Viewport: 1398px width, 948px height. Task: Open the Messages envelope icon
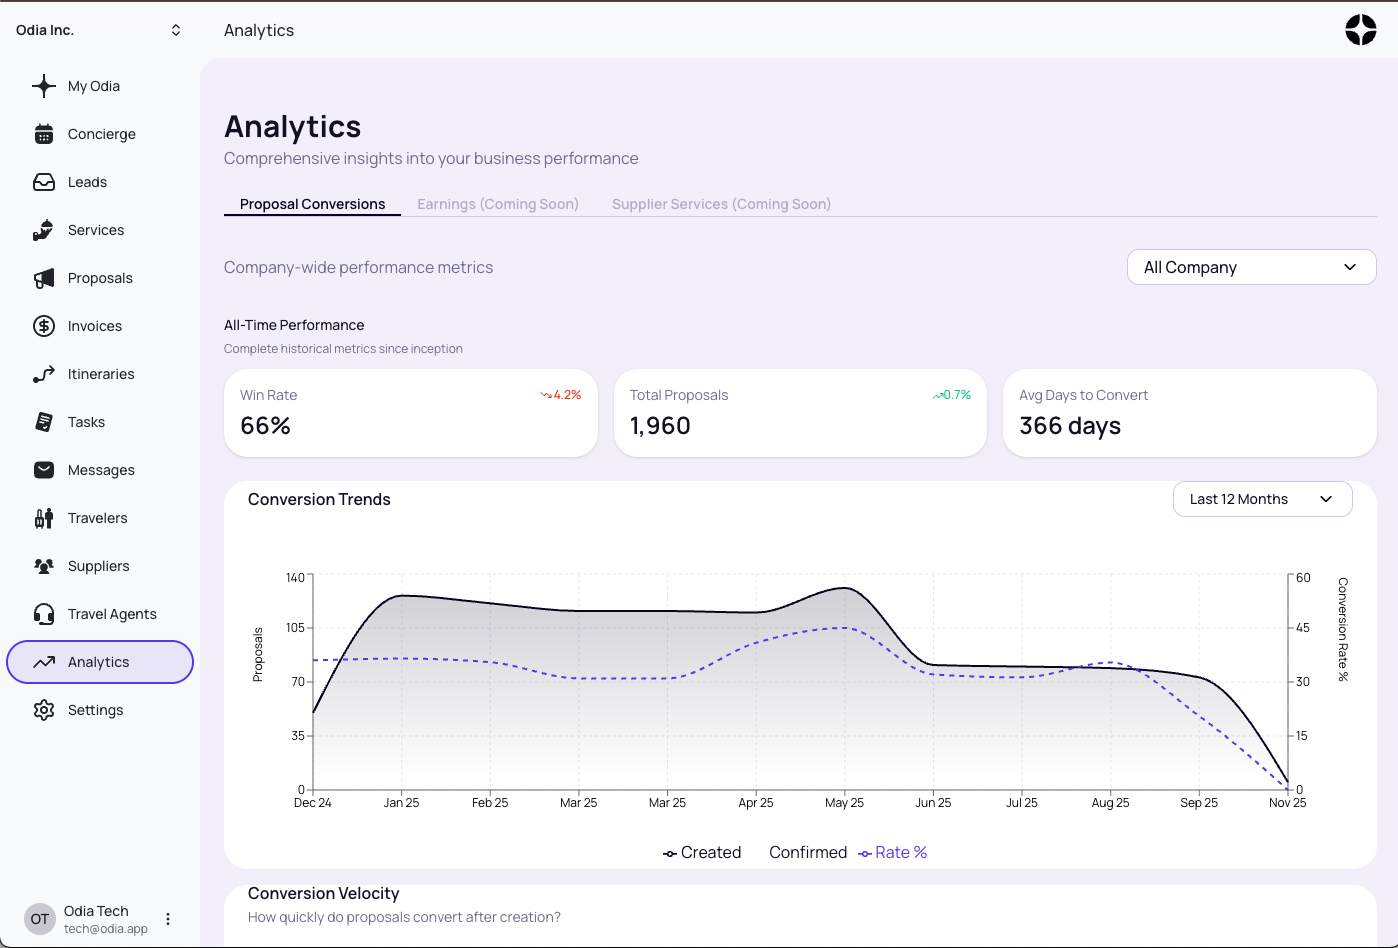[44, 469]
